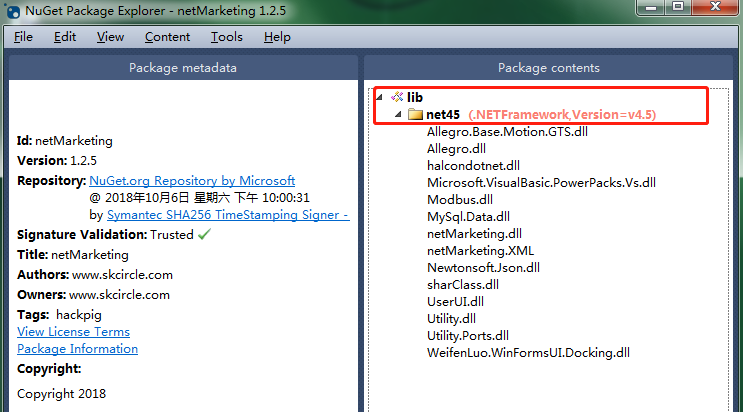The height and width of the screenshot is (412, 743).
Task: Open the File menu
Action: 23,37
